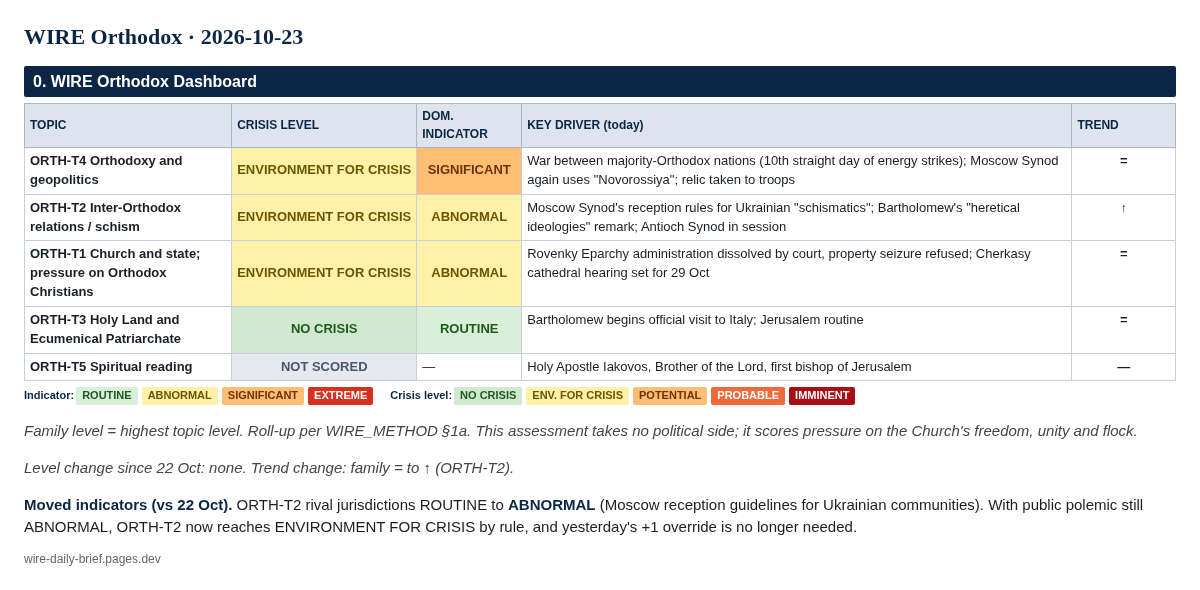Click the 'Moved indicators (vs 22 Oct).' heading
This screenshot has height=590, width=1200.
pos(128,505)
